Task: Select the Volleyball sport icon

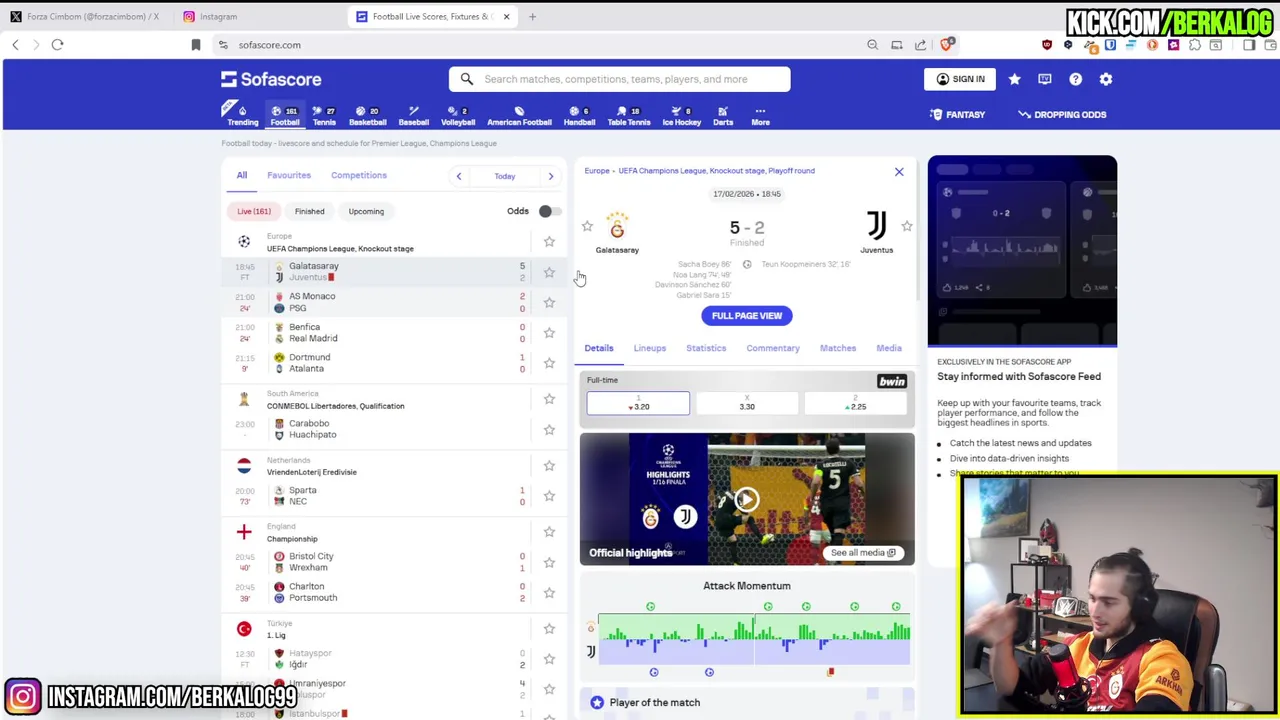Action: pyautogui.click(x=458, y=115)
